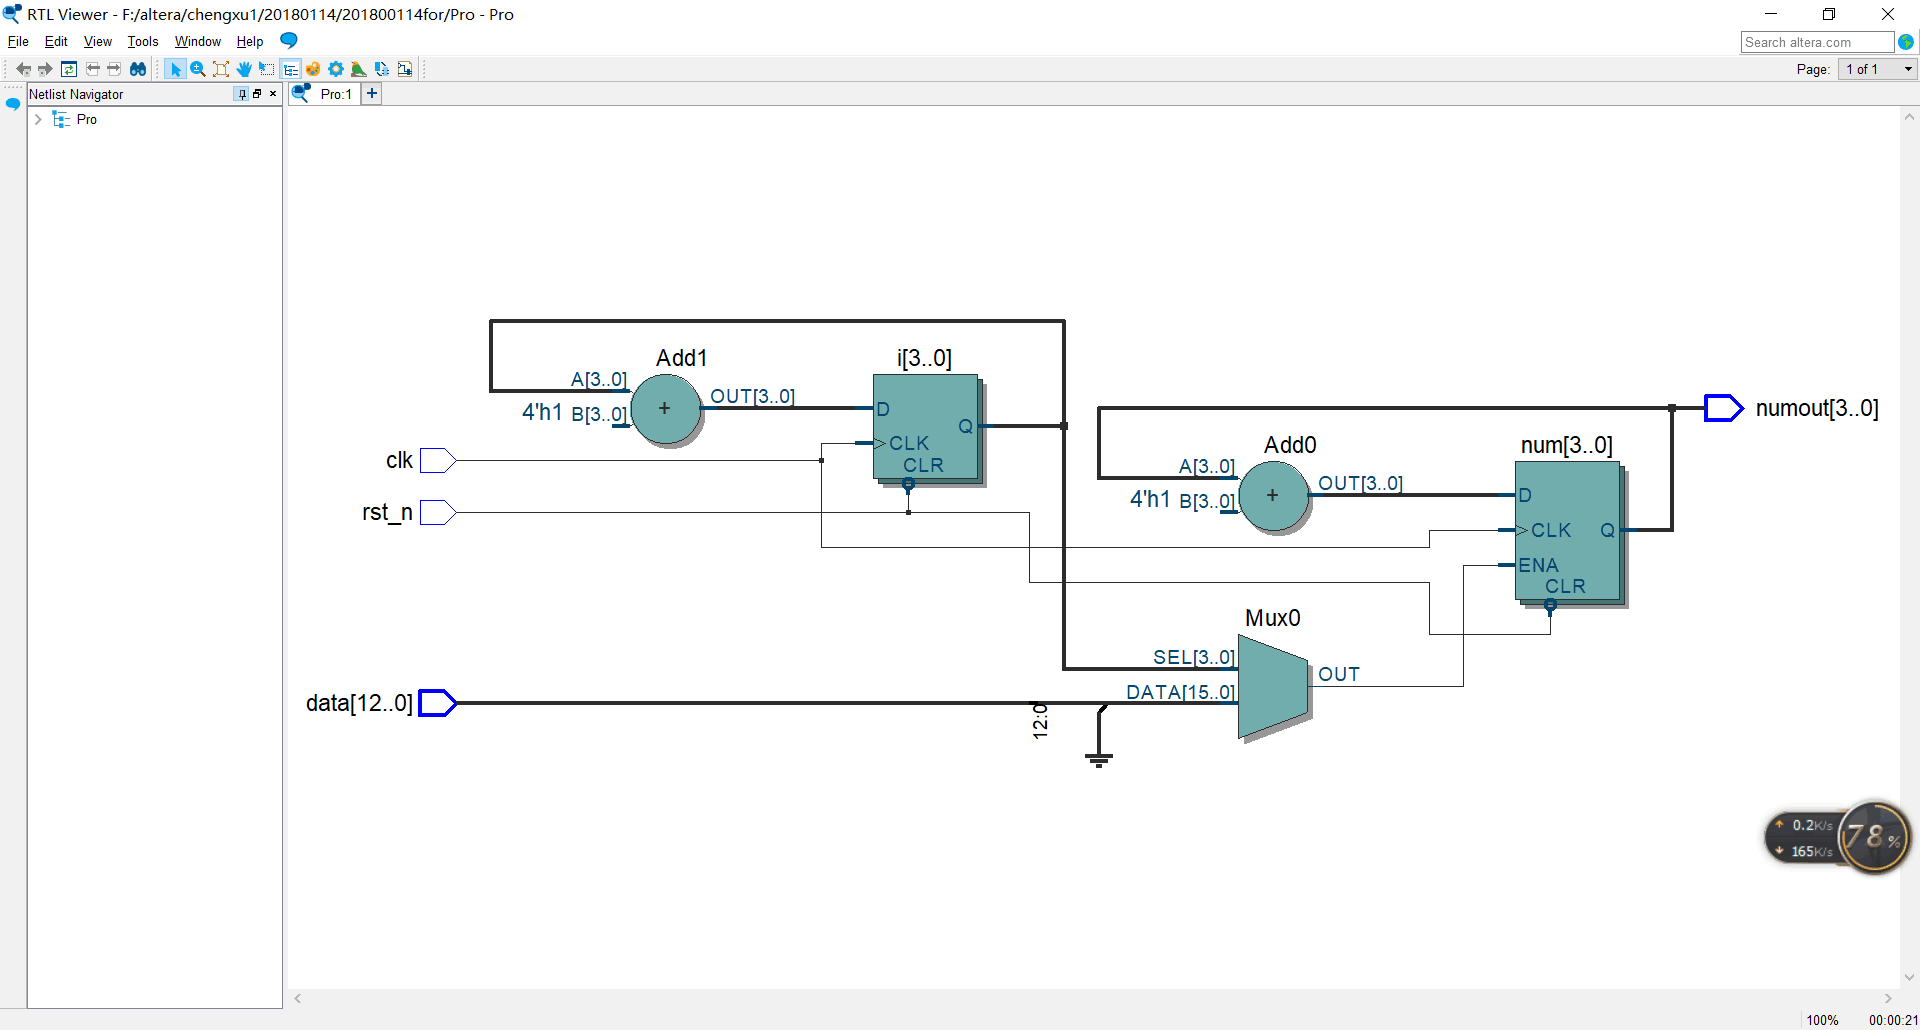Click the schematic export page icon
Screen dimensions: 1920x1030
[405, 69]
